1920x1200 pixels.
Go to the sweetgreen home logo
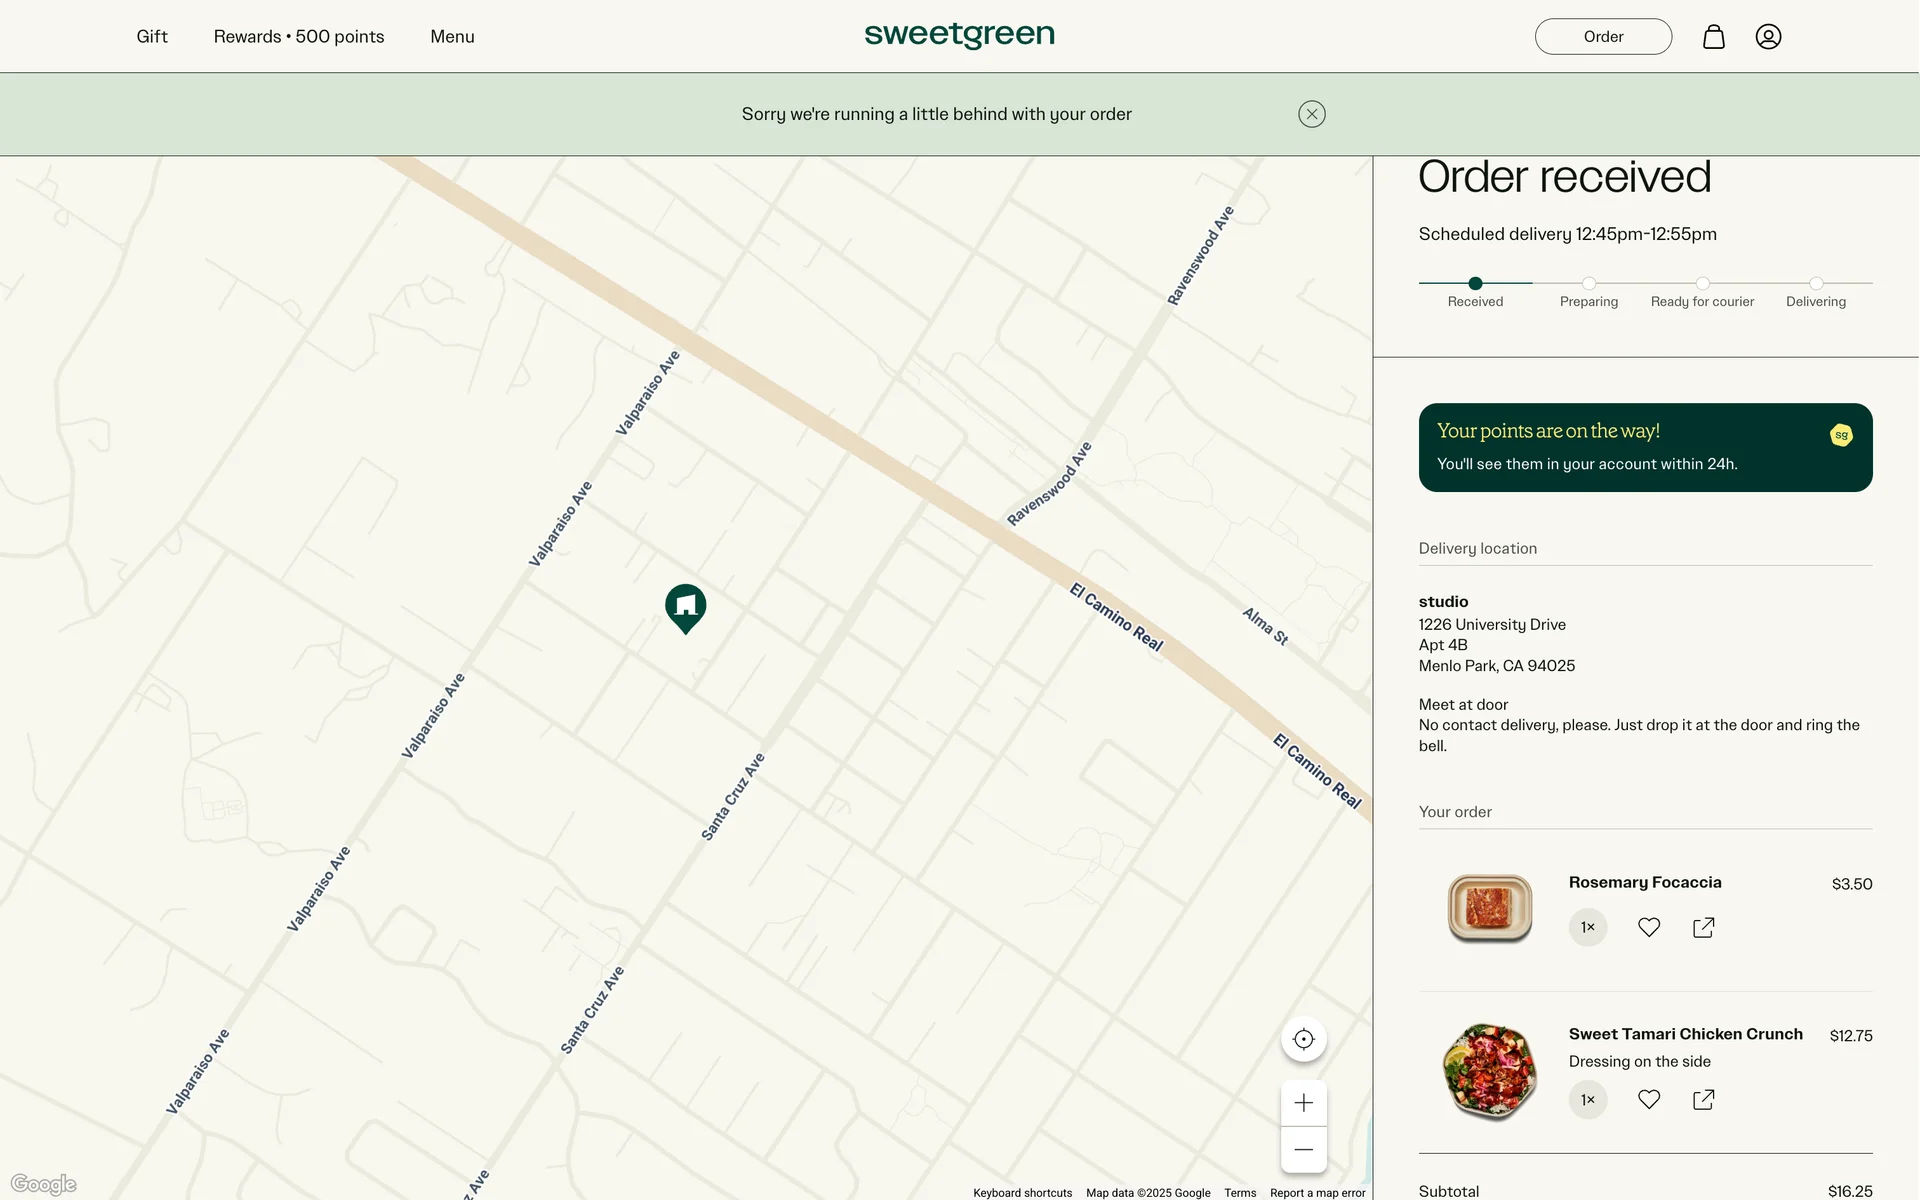click(959, 35)
